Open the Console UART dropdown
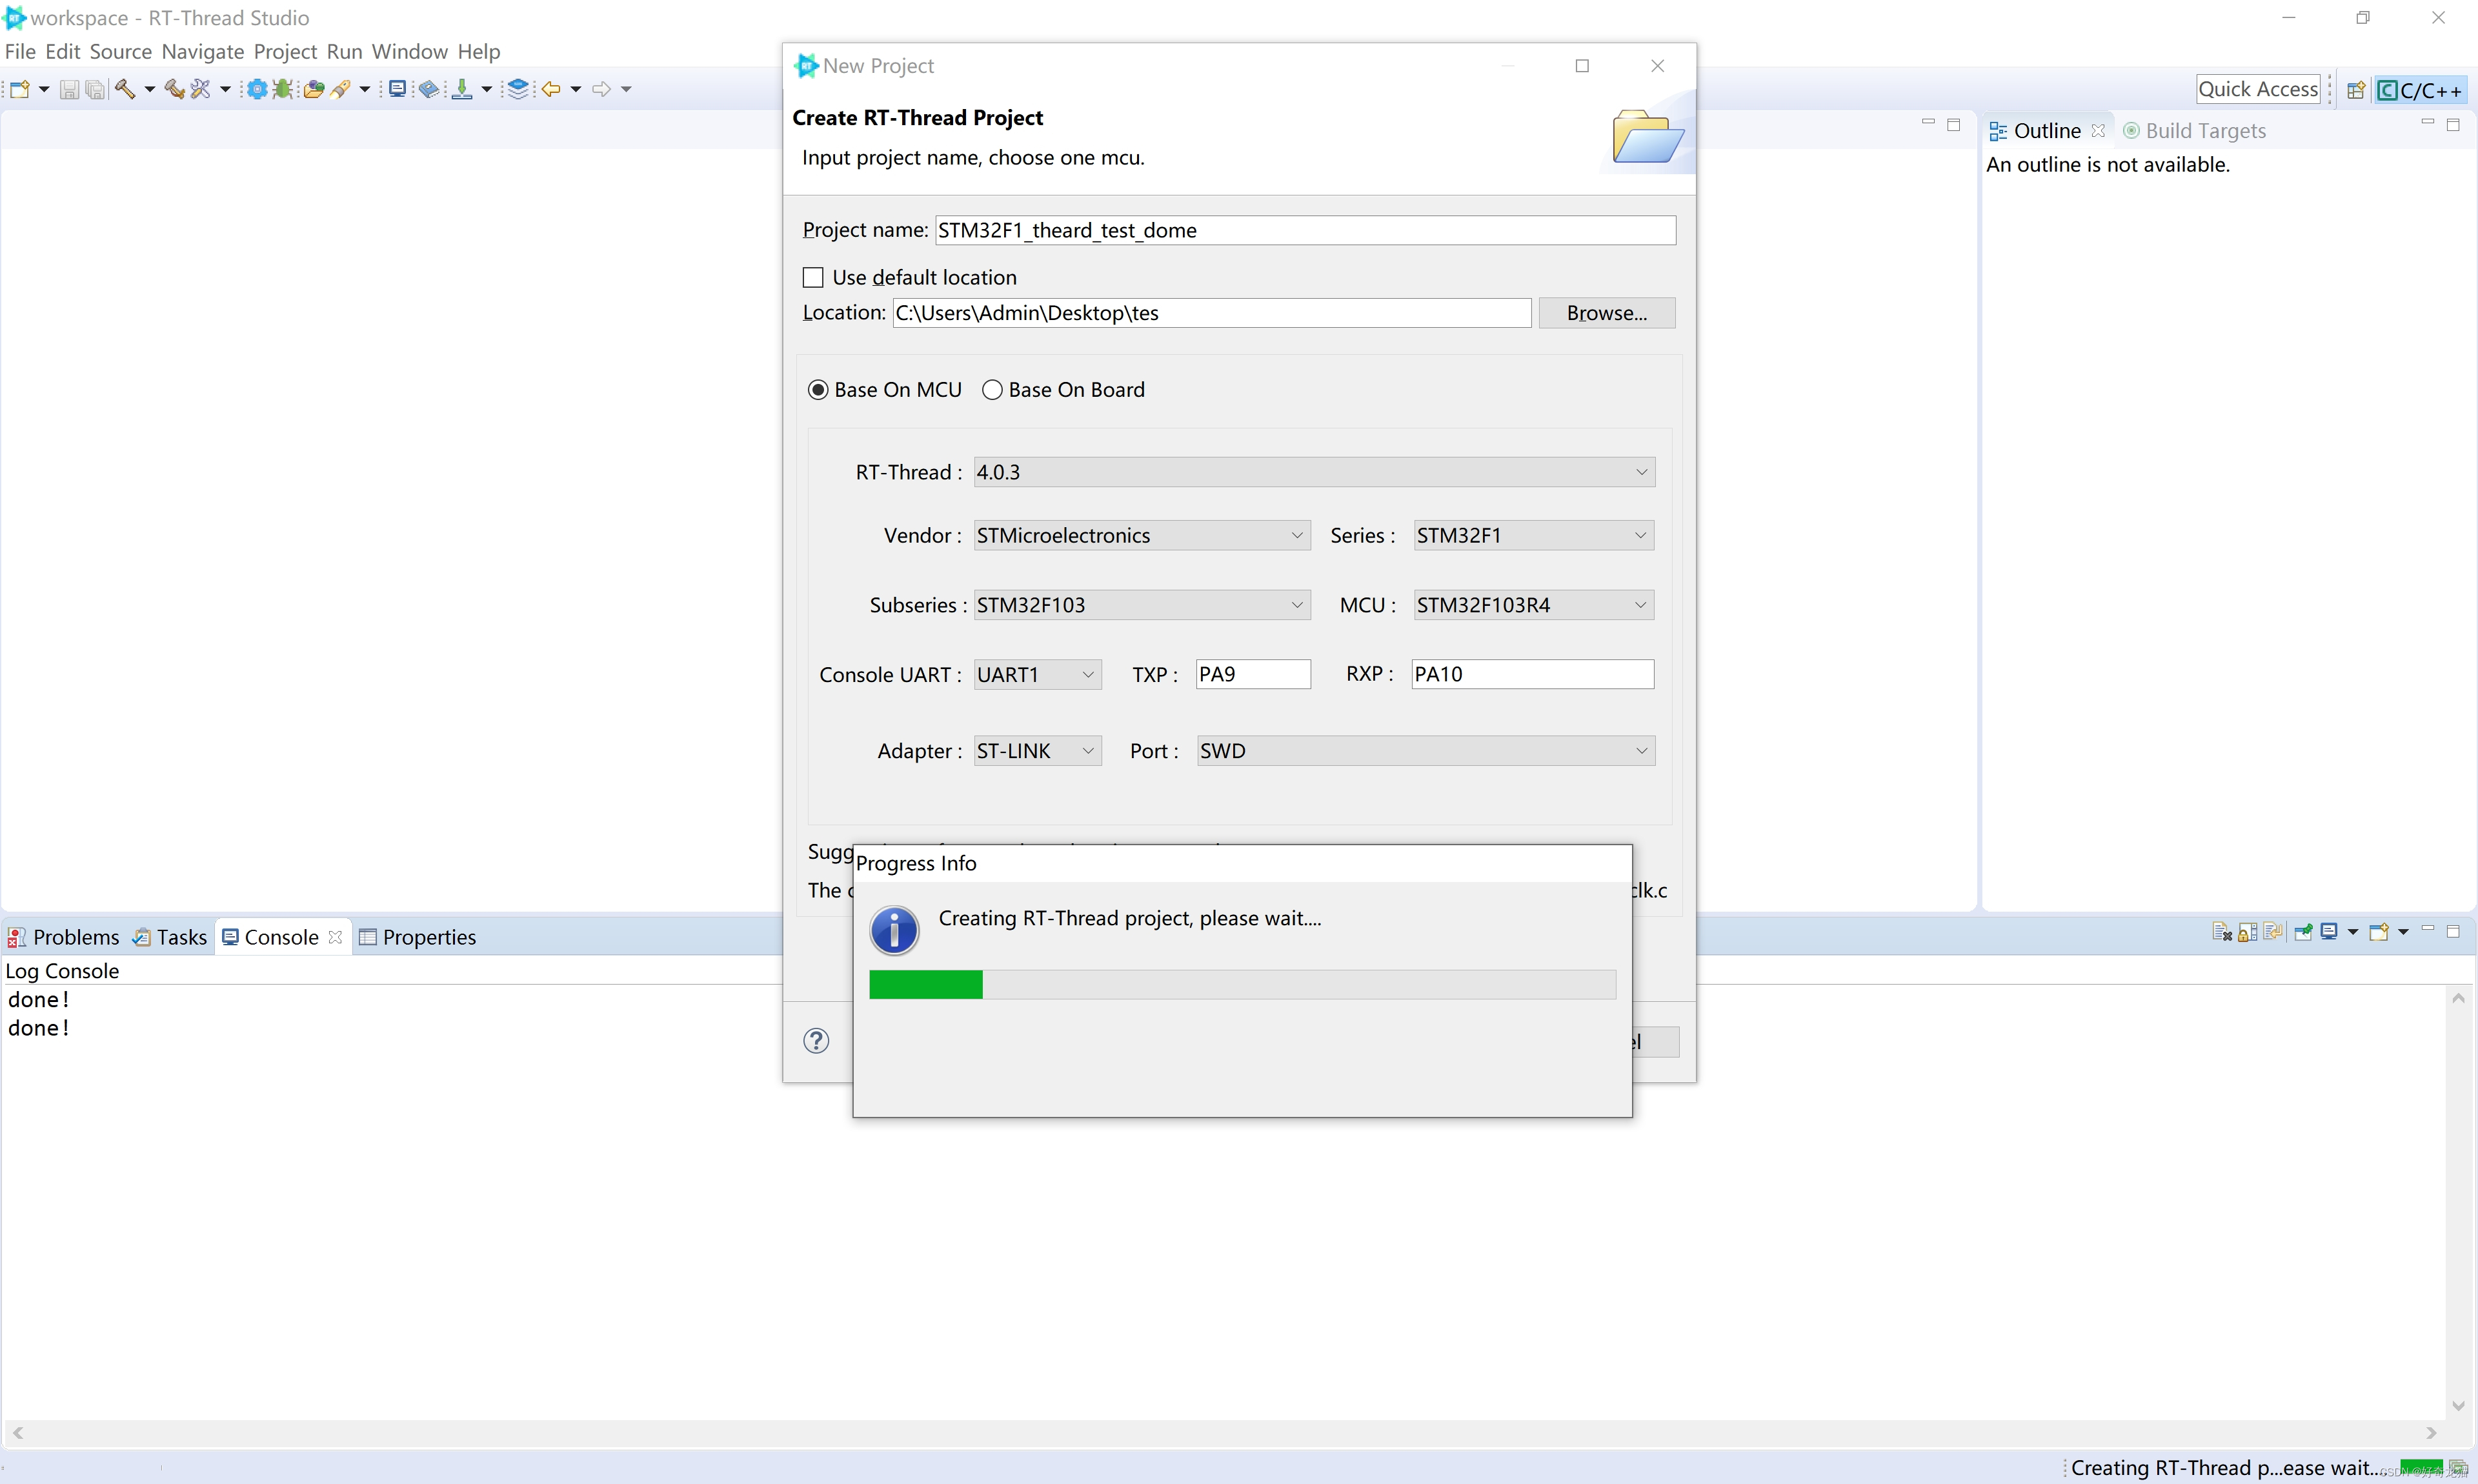The width and height of the screenshot is (2478, 1484). tap(1037, 675)
